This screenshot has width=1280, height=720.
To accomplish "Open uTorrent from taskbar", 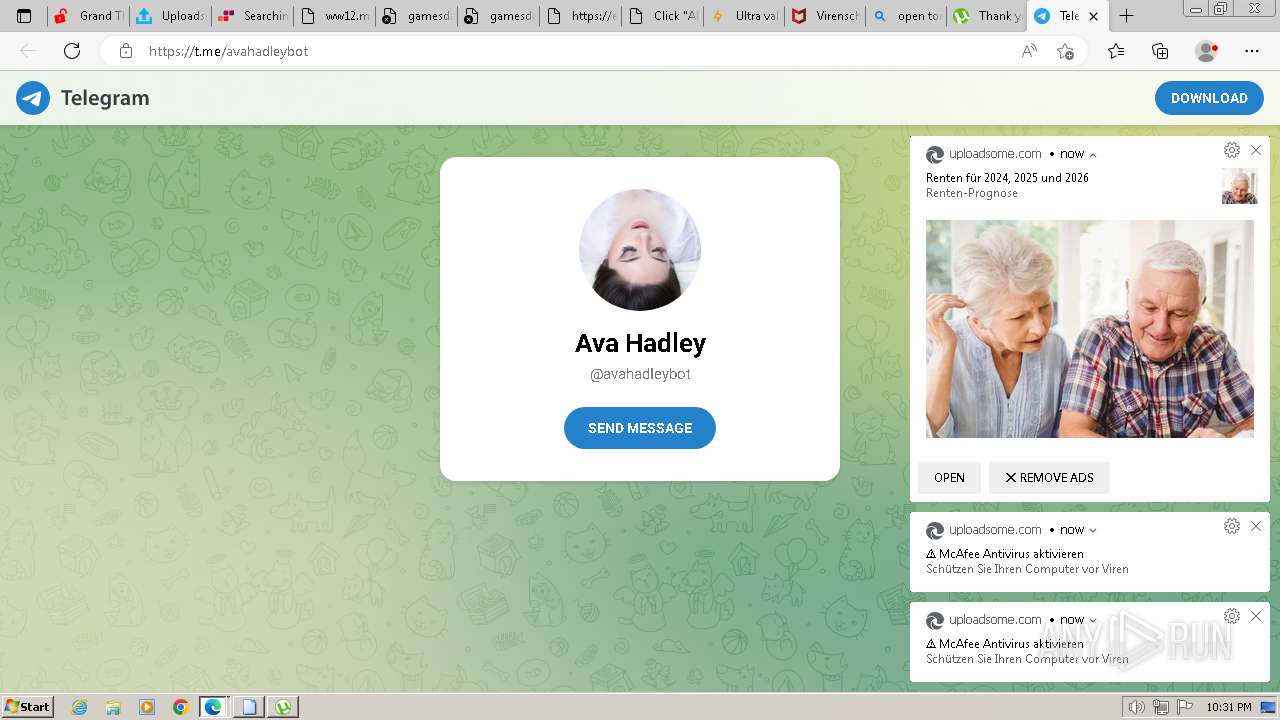I will coord(284,707).
